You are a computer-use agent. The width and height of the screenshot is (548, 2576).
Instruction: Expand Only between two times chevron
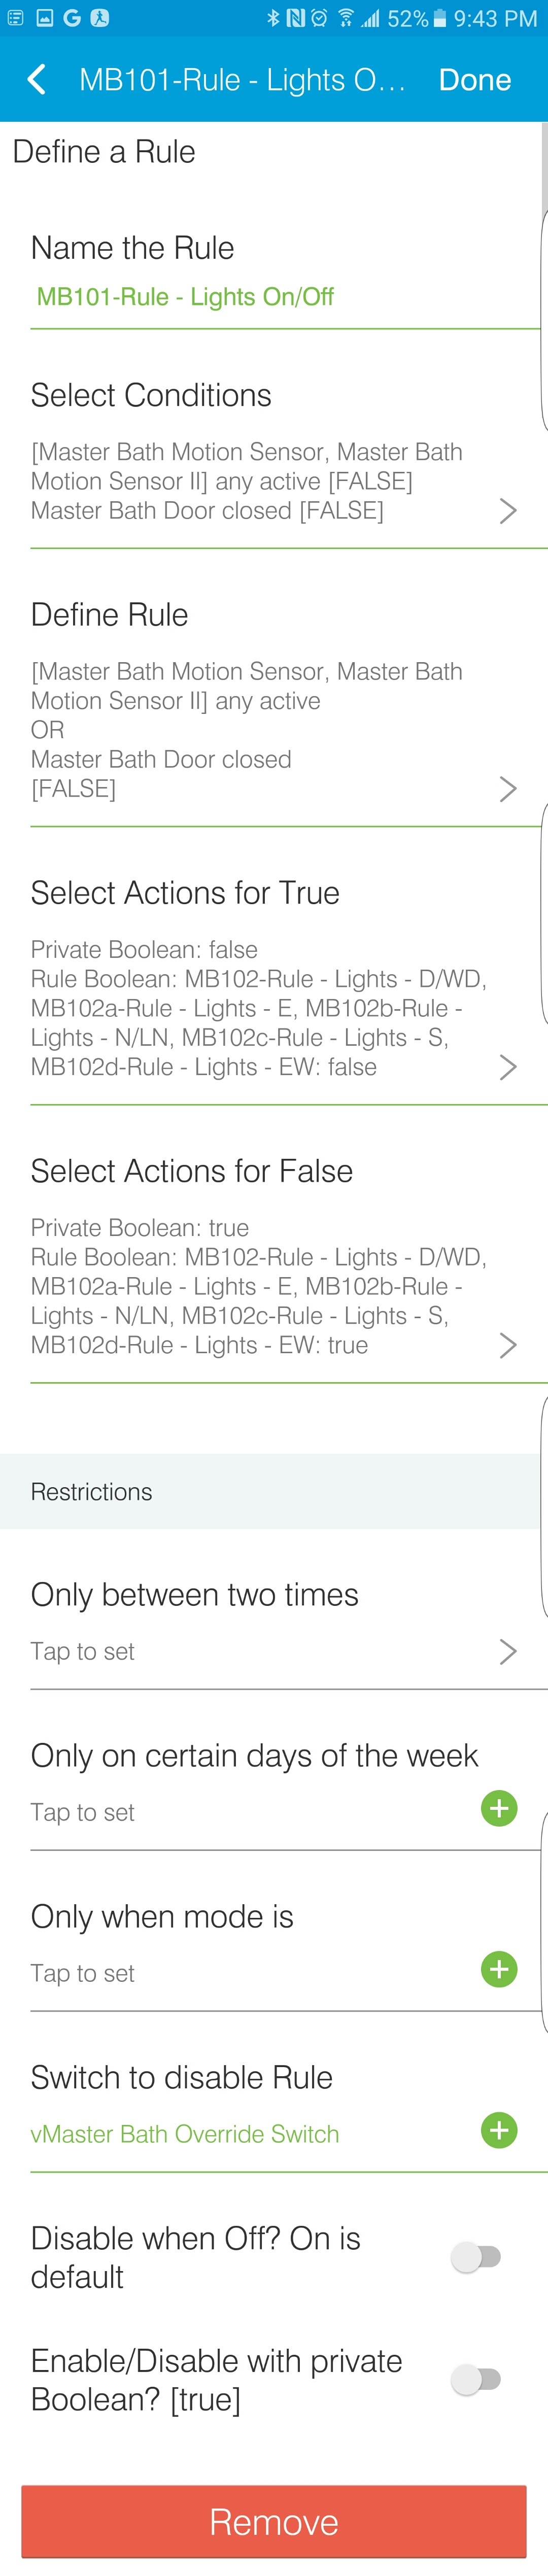pos(508,1651)
